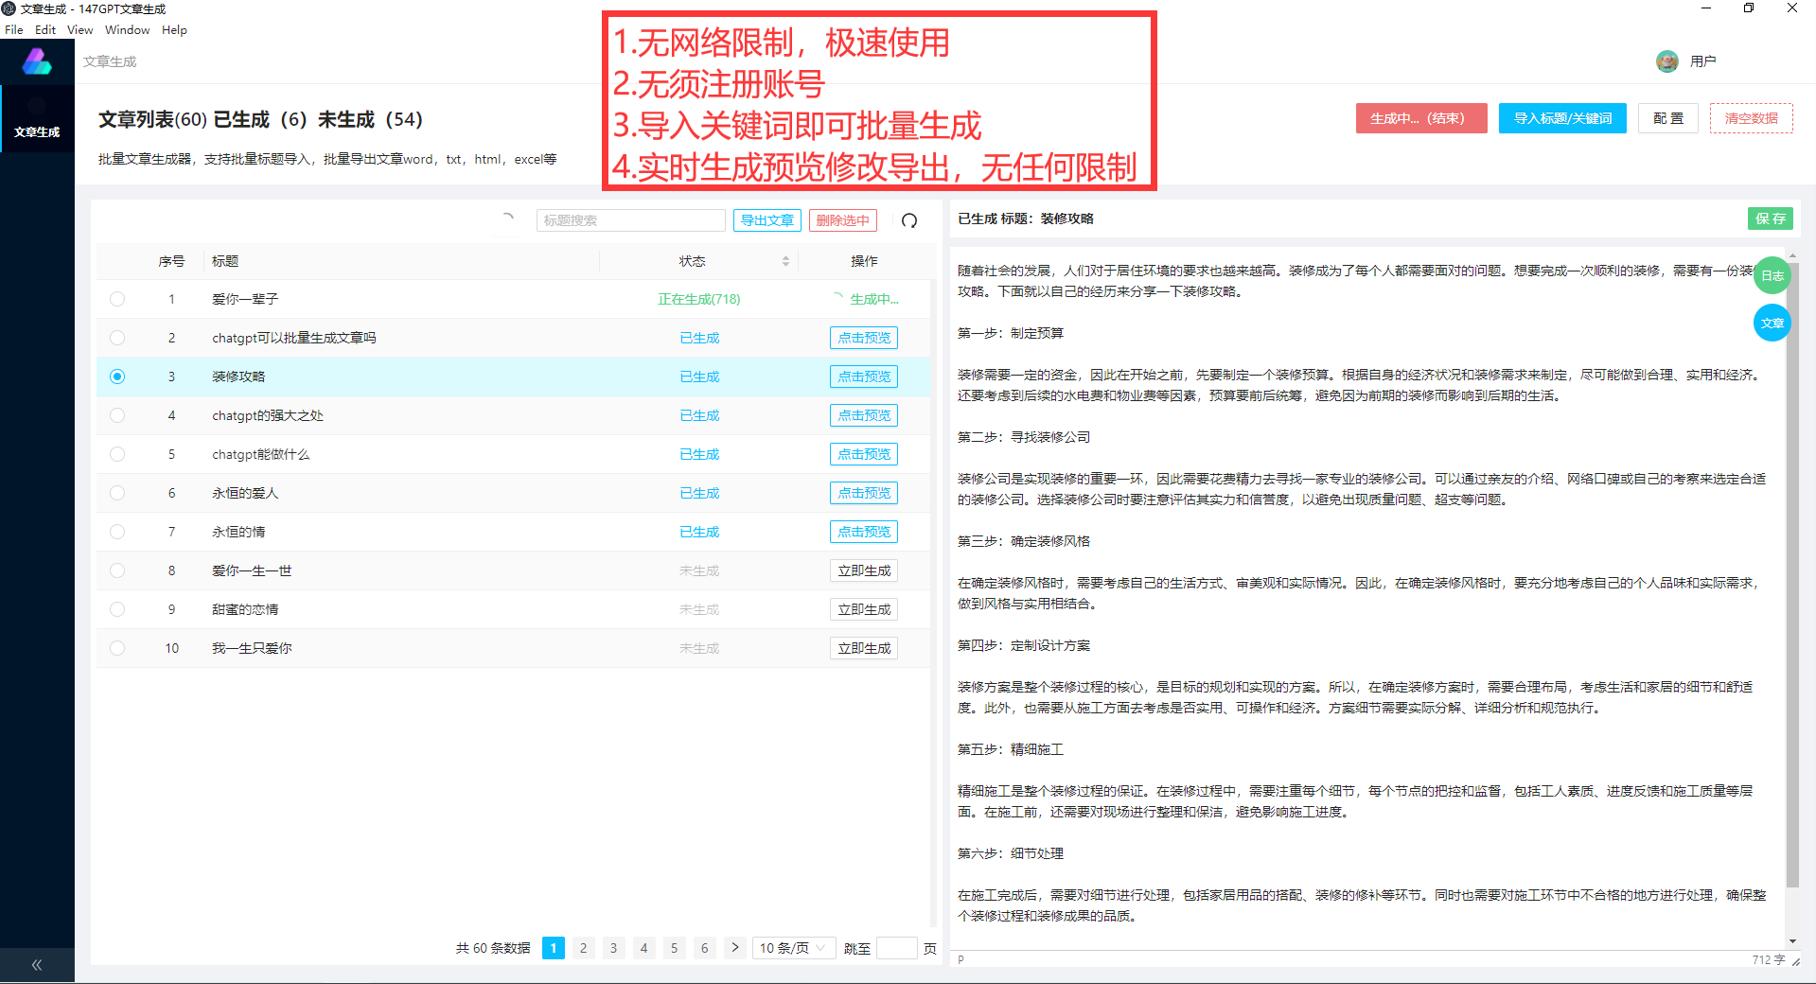Image resolution: width=1816 pixels, height=984 pixels.
Task: Open the 10条/页 page size dropdown
Action: [793, 947]
